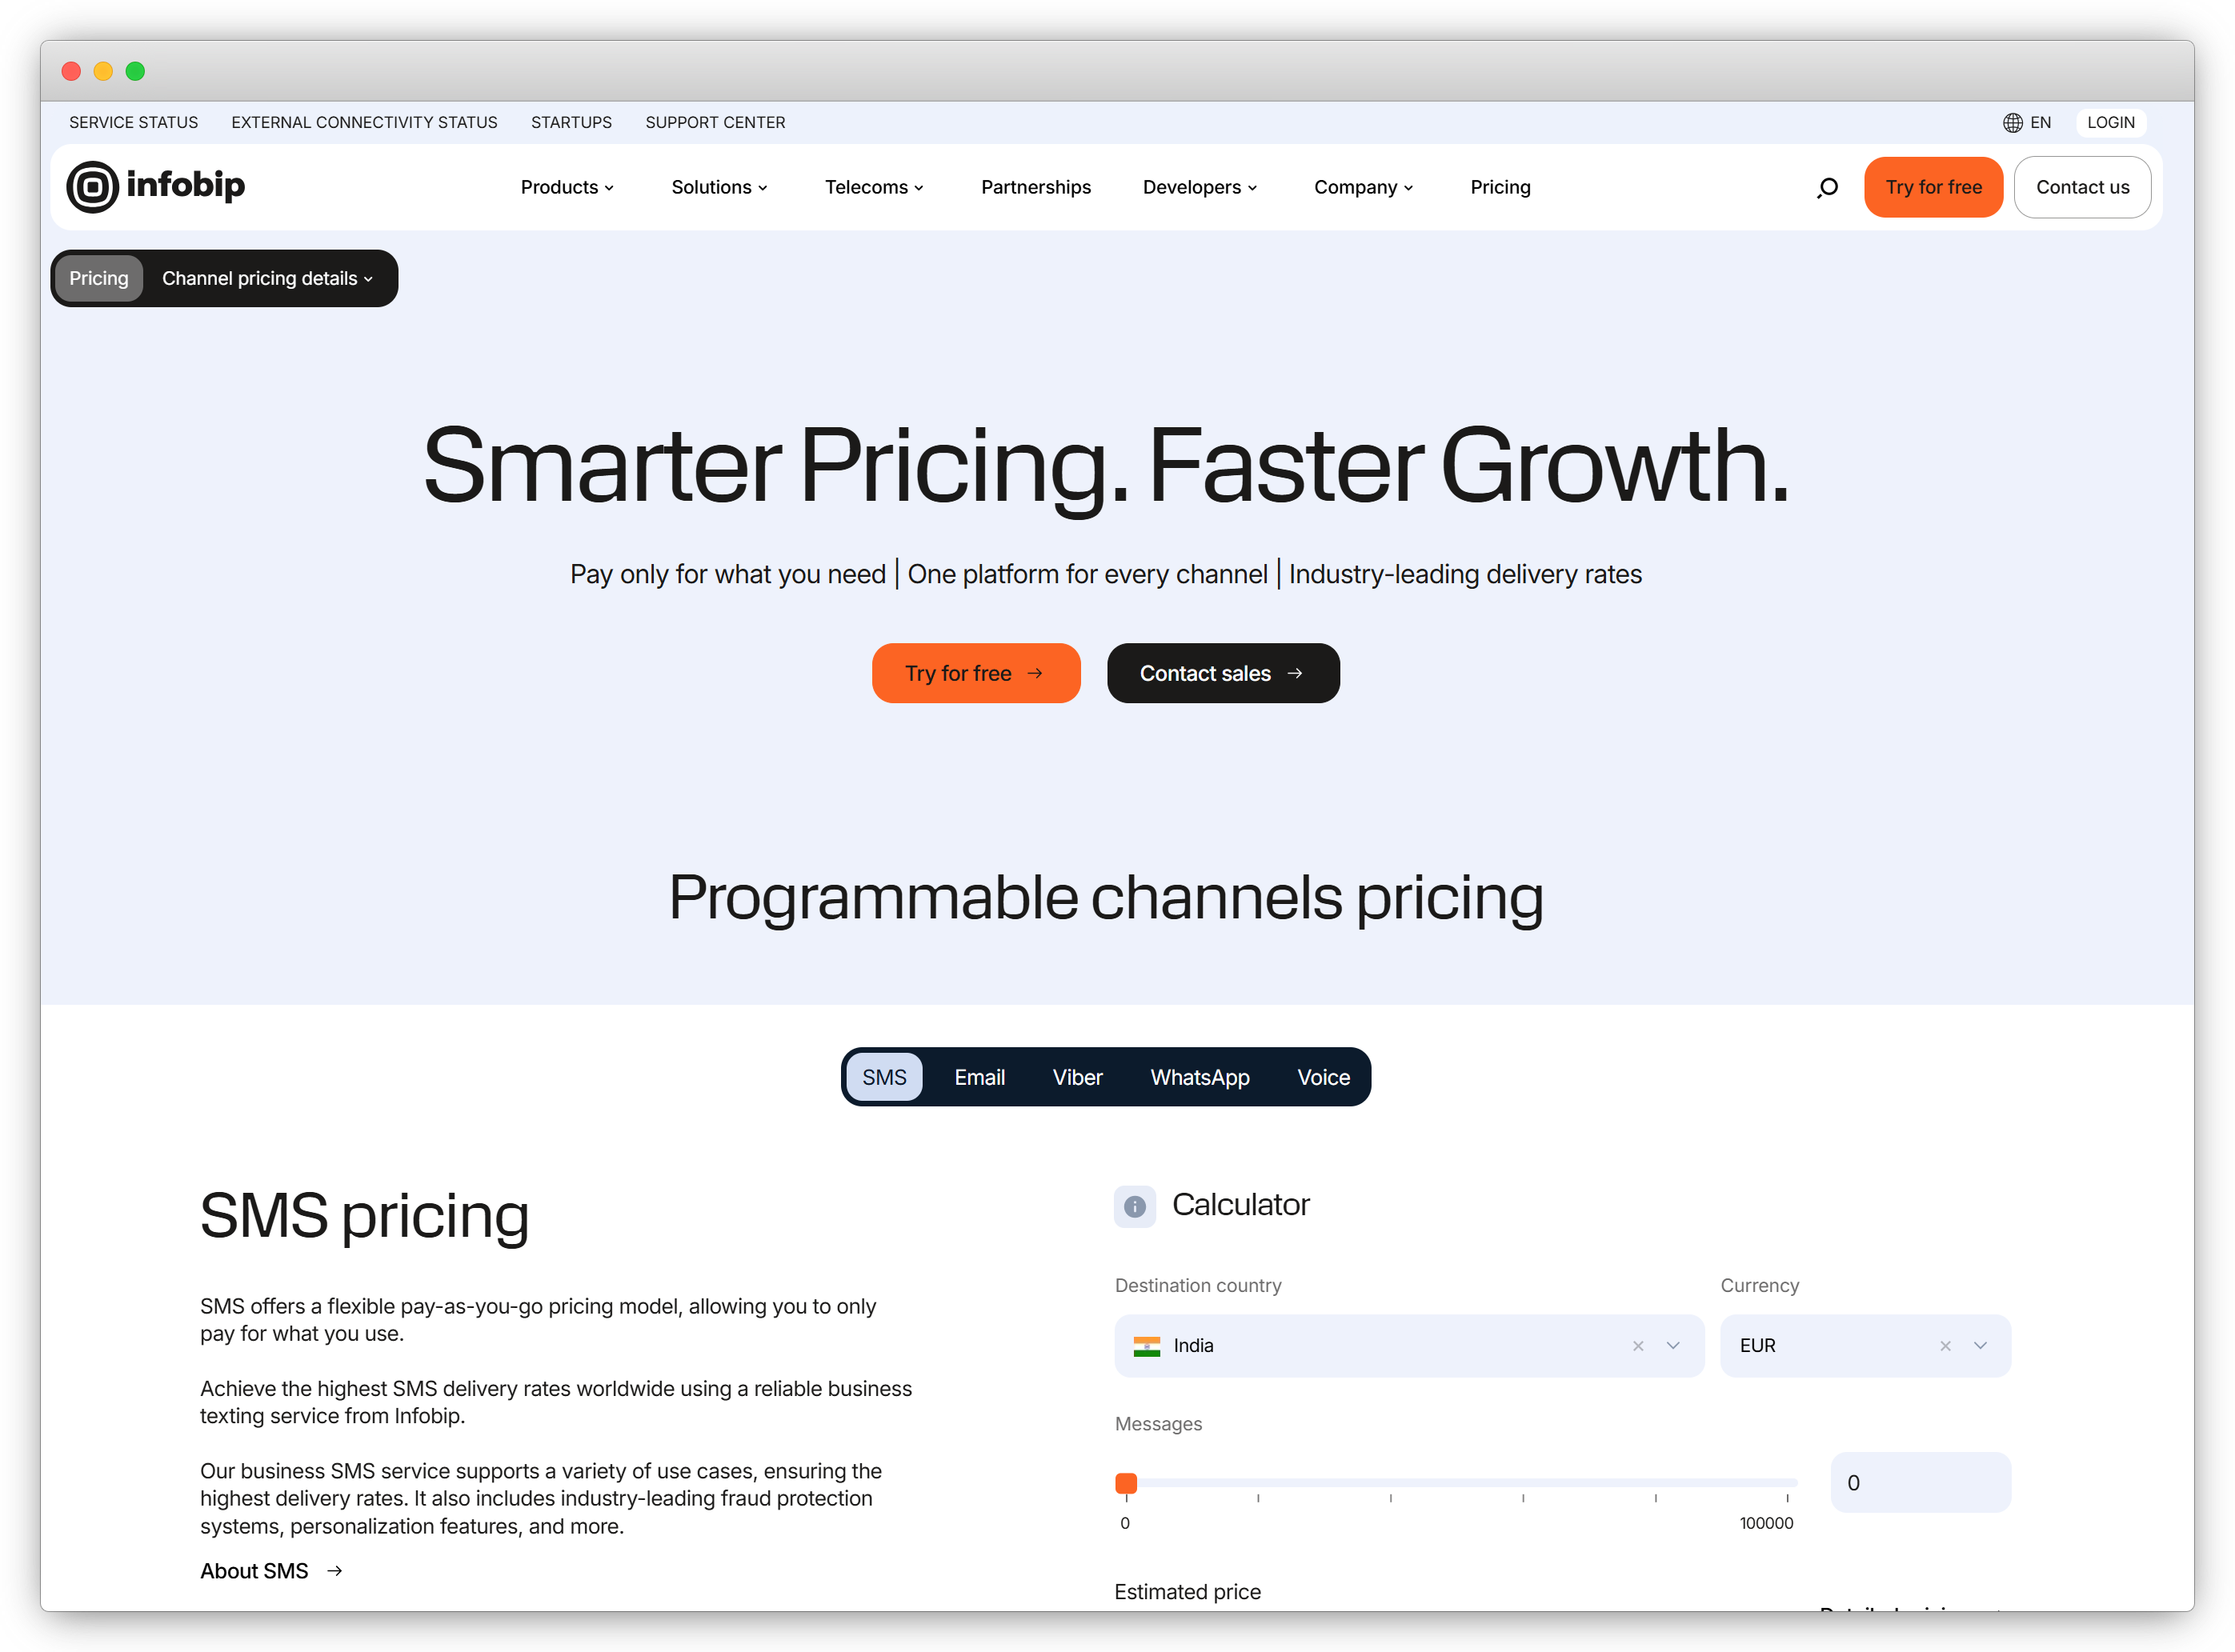Open External Connectivity Status link
2235x1652 pixels.
pyautogui.click(x=364, y=122)
